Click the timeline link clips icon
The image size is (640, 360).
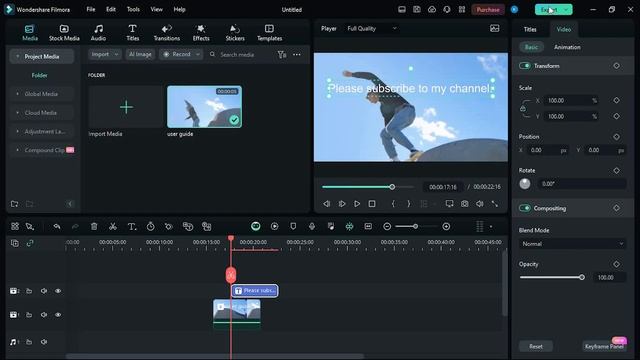(30, 243)
